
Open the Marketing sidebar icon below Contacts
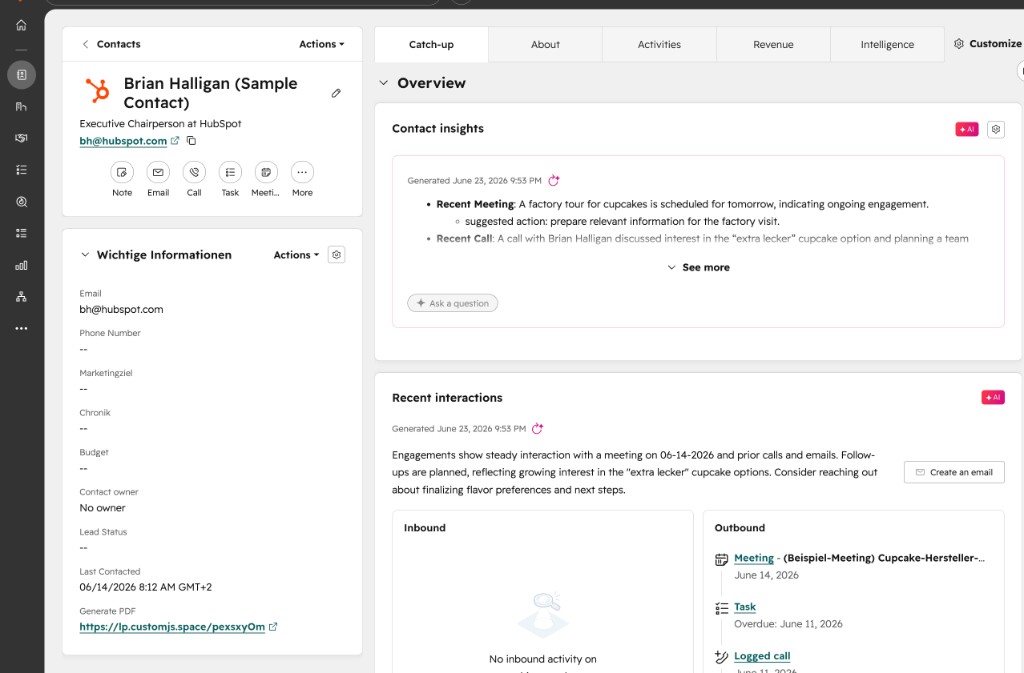[21, 106]
